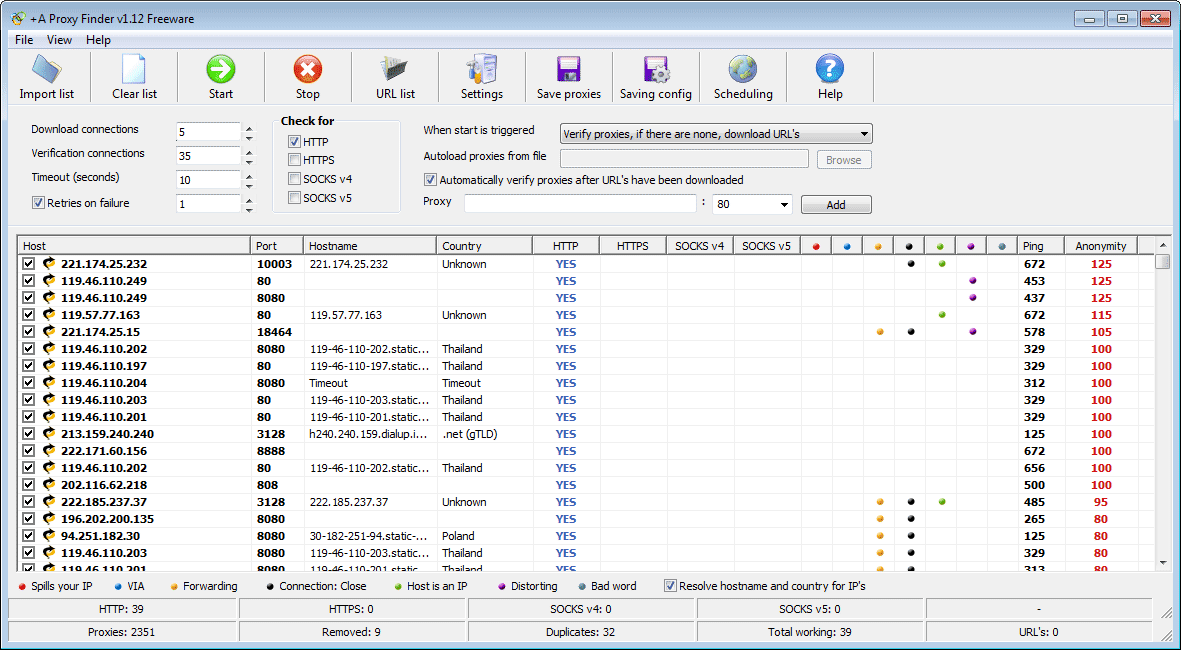The width and height of the screenshot is (1181, 650).
Task: Click the HTTPS column header
Action: (x=633, y=246)
